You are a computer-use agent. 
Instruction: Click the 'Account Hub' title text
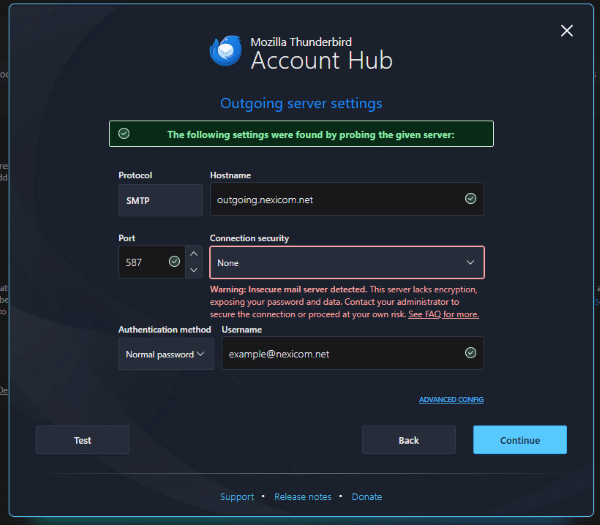[321, 60]
